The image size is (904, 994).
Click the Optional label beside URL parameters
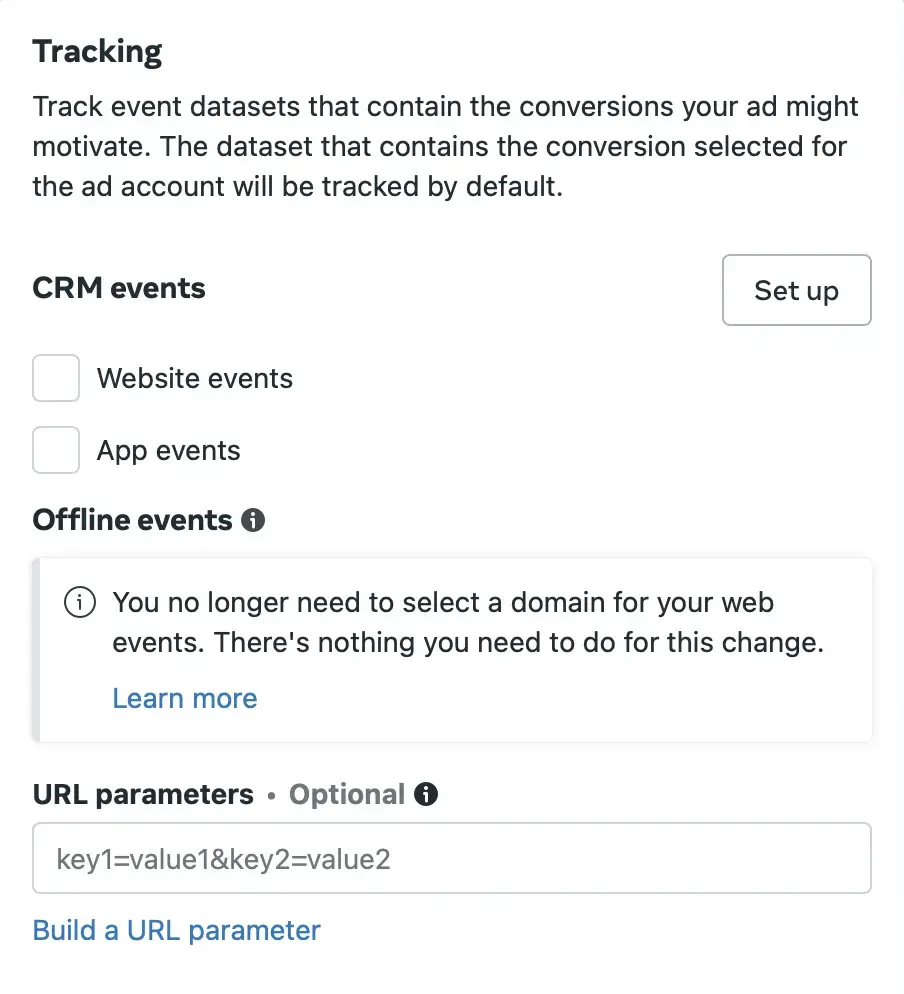(x=347, y=794)
